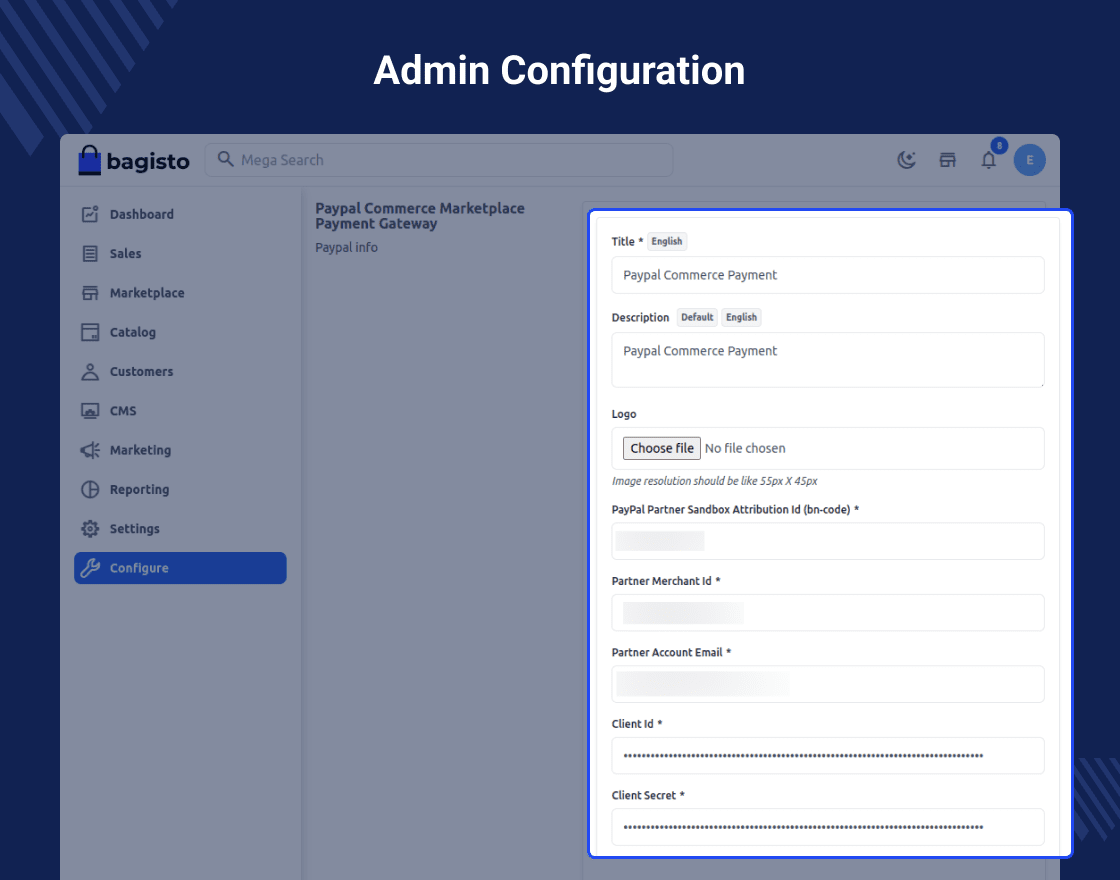Select the Catalog sidebar icon

91,332
